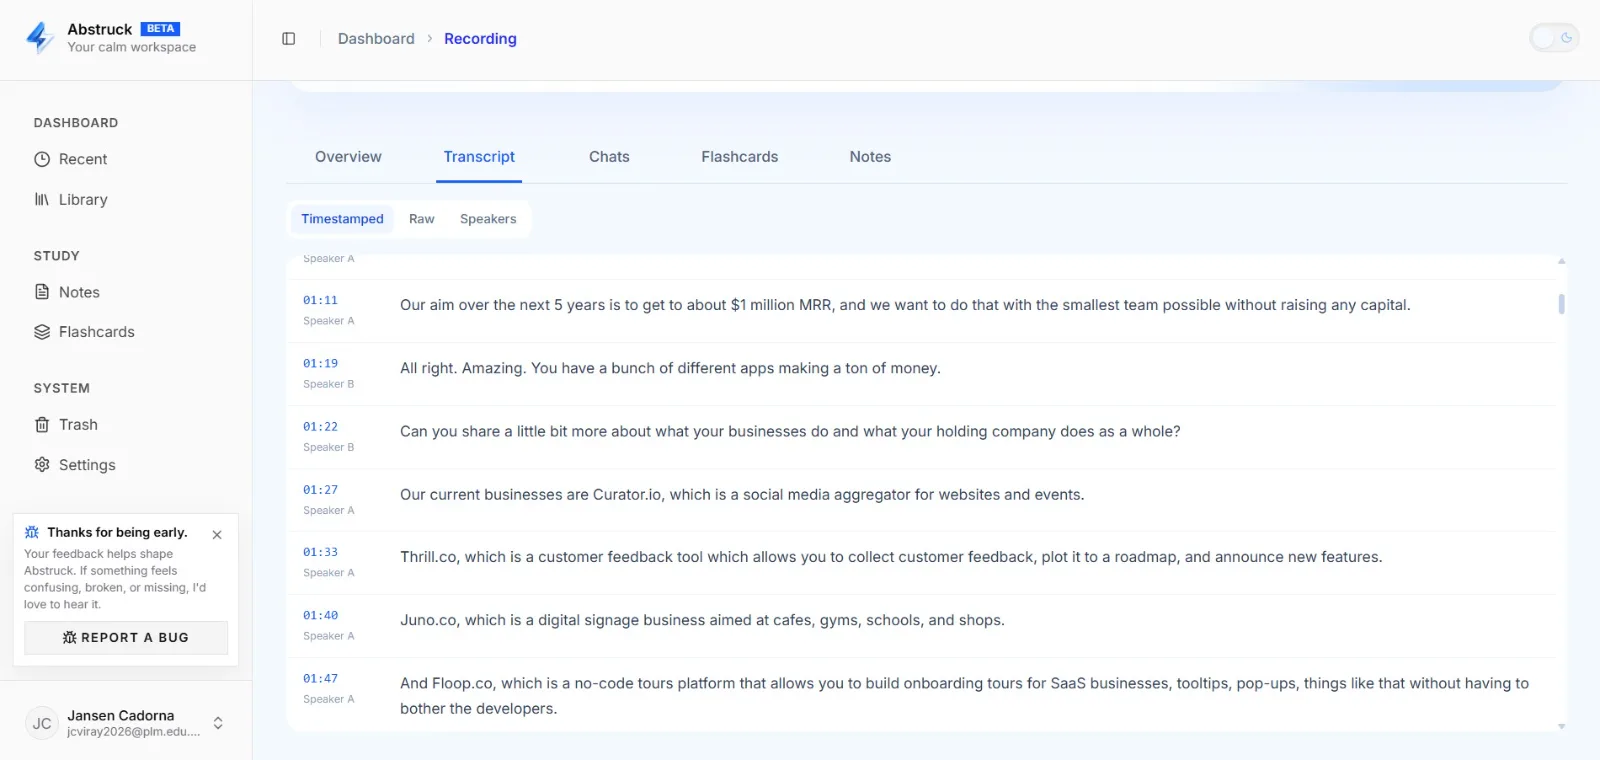Viewport: 1600px width, 760px height.
Task: Click the Notes document icon in sidebar
Action: (x=42, y=292)
